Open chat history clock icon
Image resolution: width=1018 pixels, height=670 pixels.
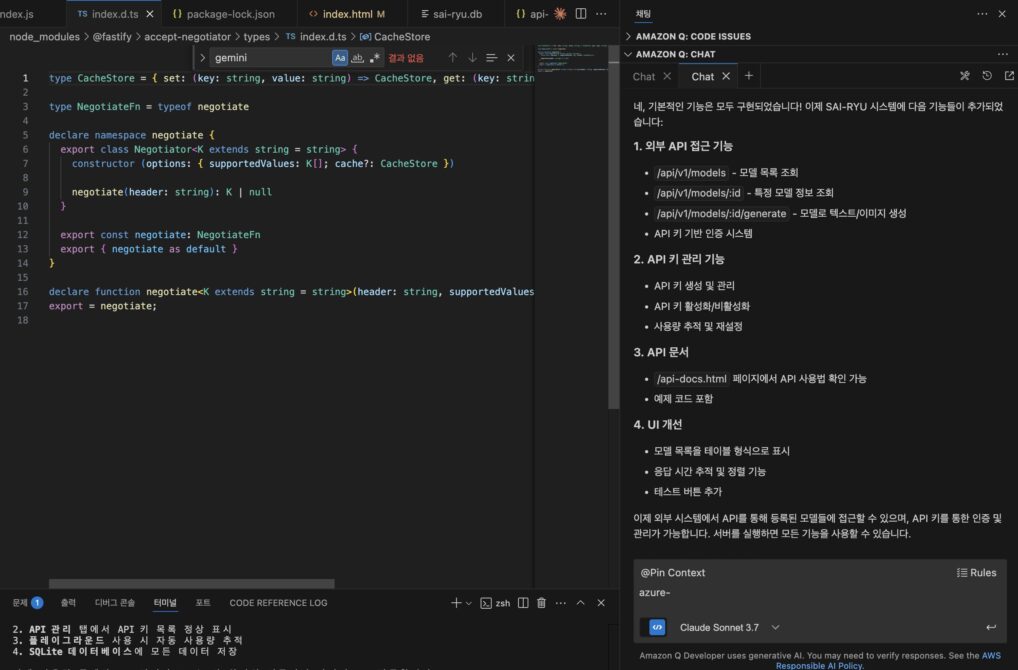tap(987, 76)
